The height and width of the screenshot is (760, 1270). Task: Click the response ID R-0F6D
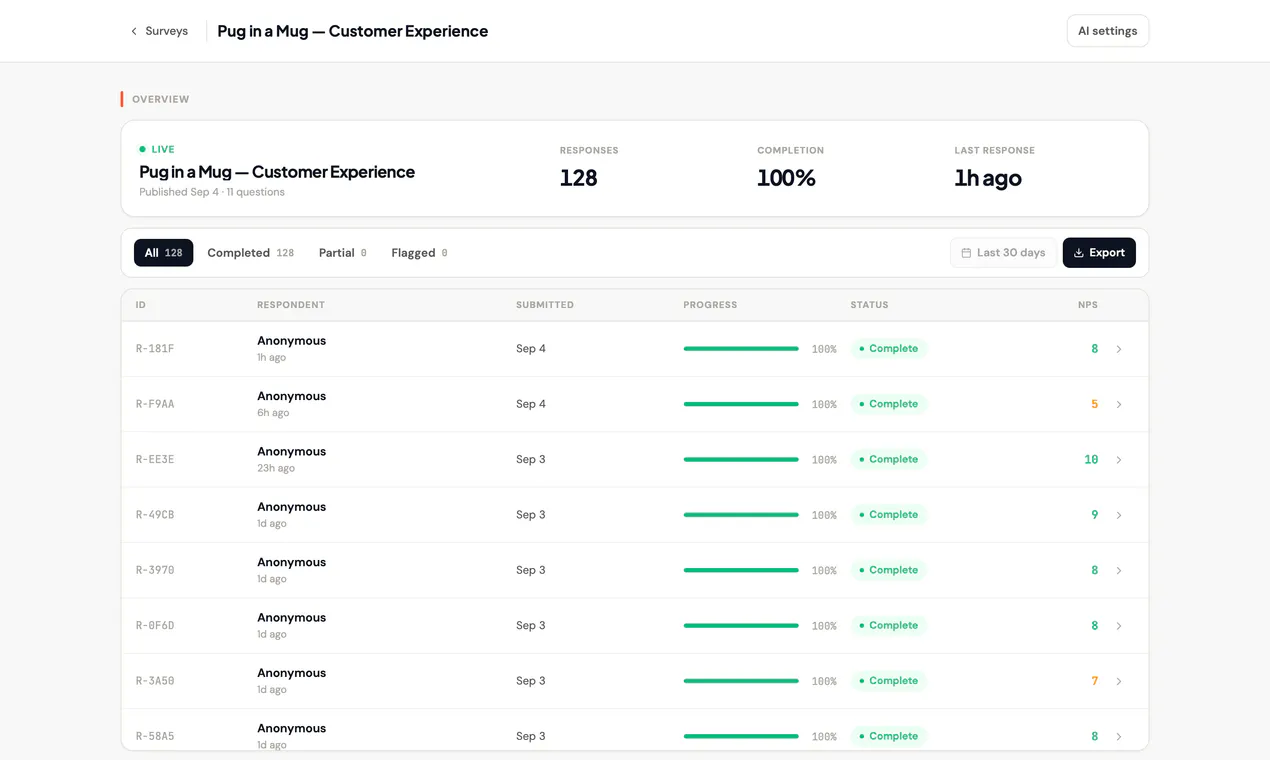(x=155, y=626)
